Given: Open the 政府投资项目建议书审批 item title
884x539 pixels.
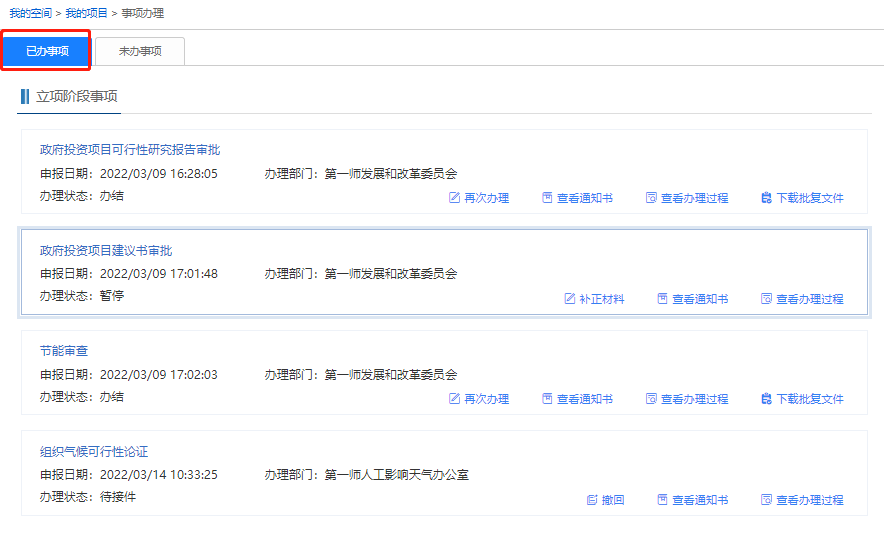Looking at the screenshot, I should (x=106, y=250).
